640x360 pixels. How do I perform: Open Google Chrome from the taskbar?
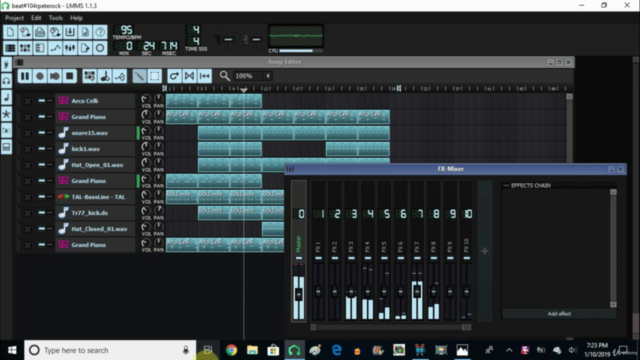pyautogui.click(x=231, y=350)
